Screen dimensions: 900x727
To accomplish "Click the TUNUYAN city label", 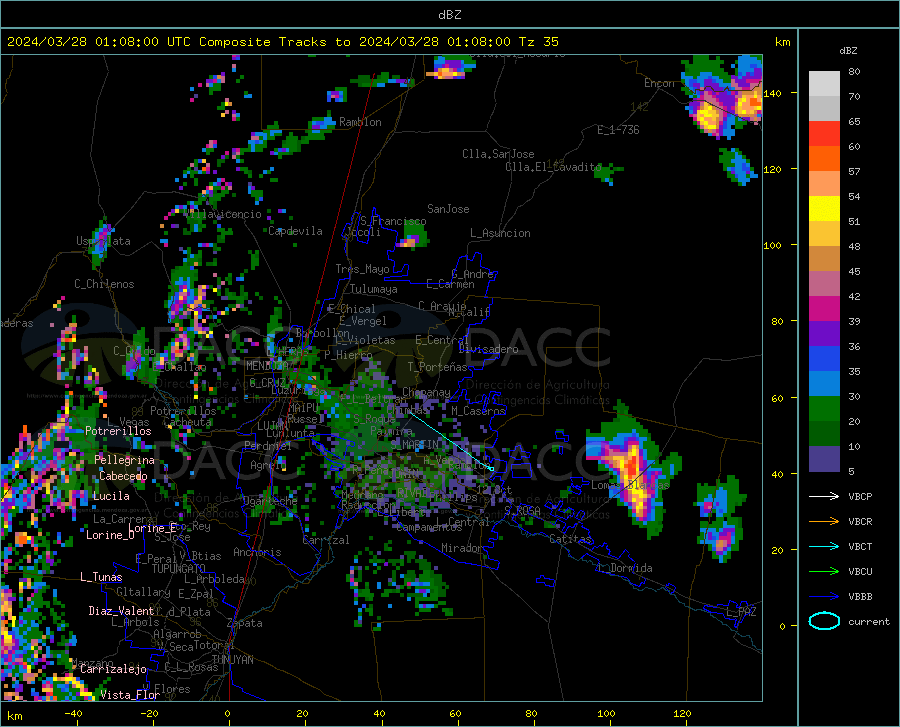I will [x=232, y=660].
